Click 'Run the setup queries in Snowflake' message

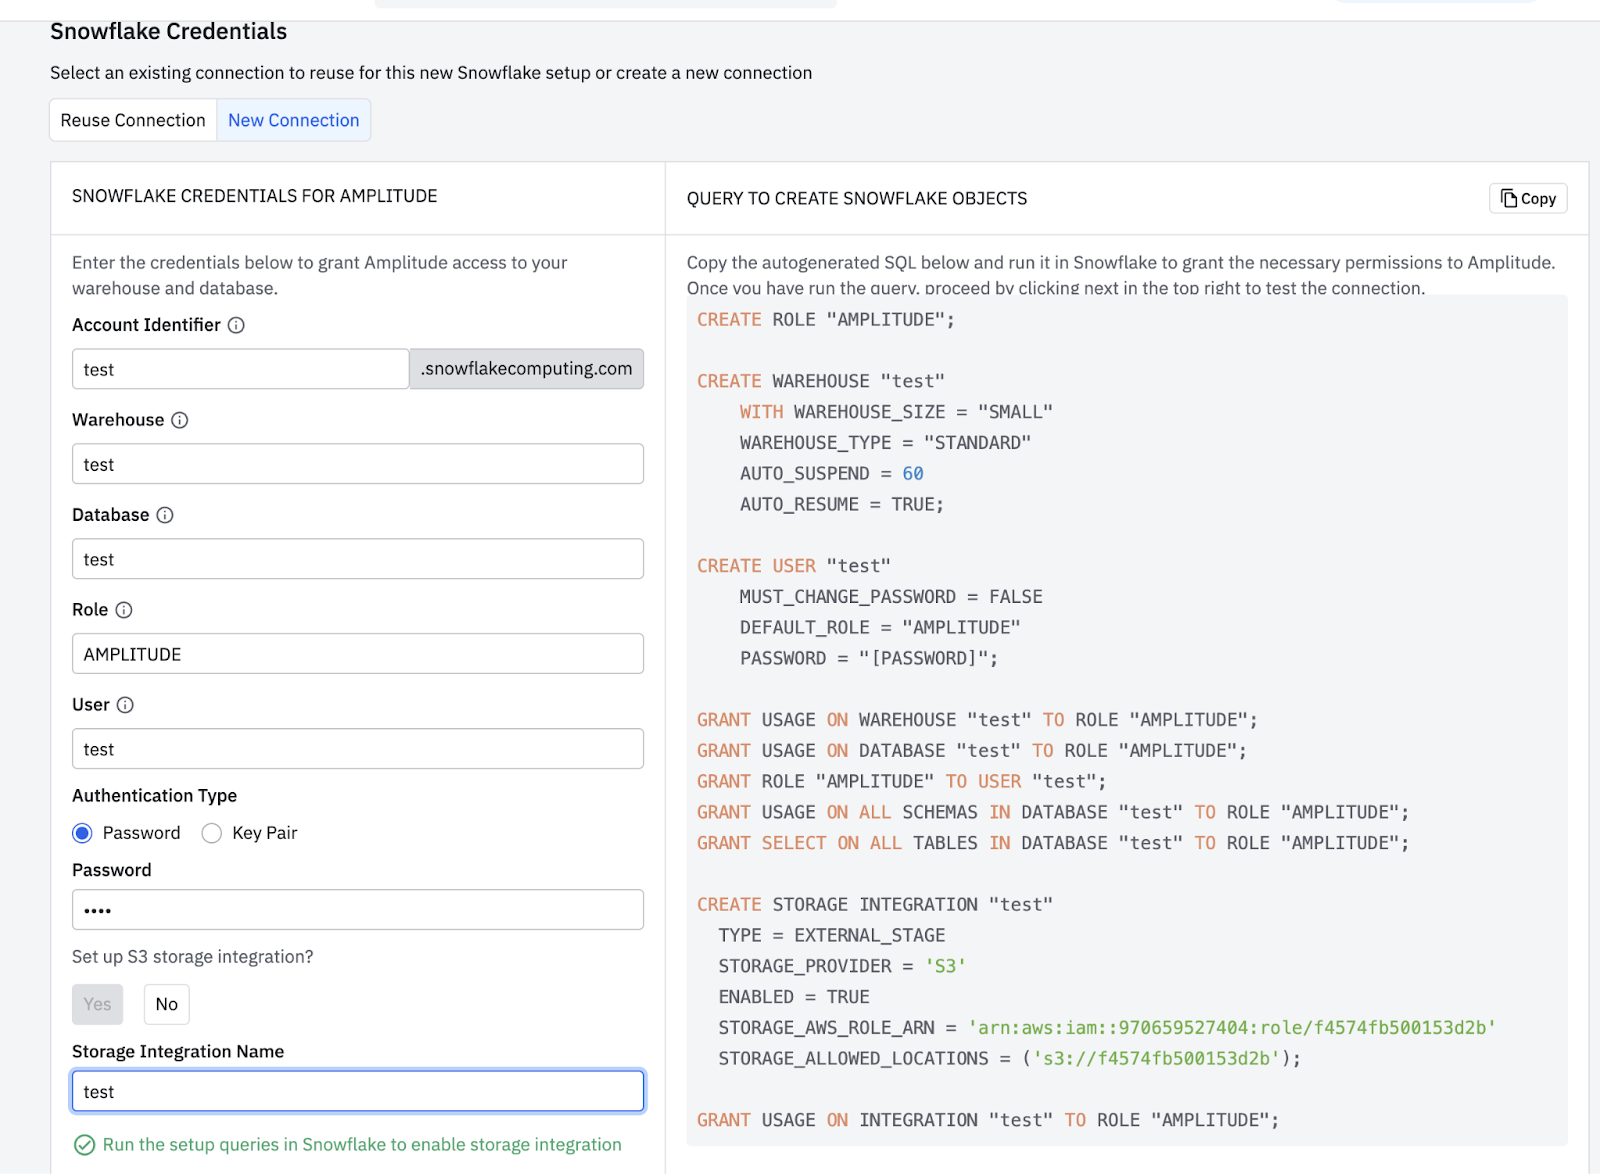(362, 1145)
